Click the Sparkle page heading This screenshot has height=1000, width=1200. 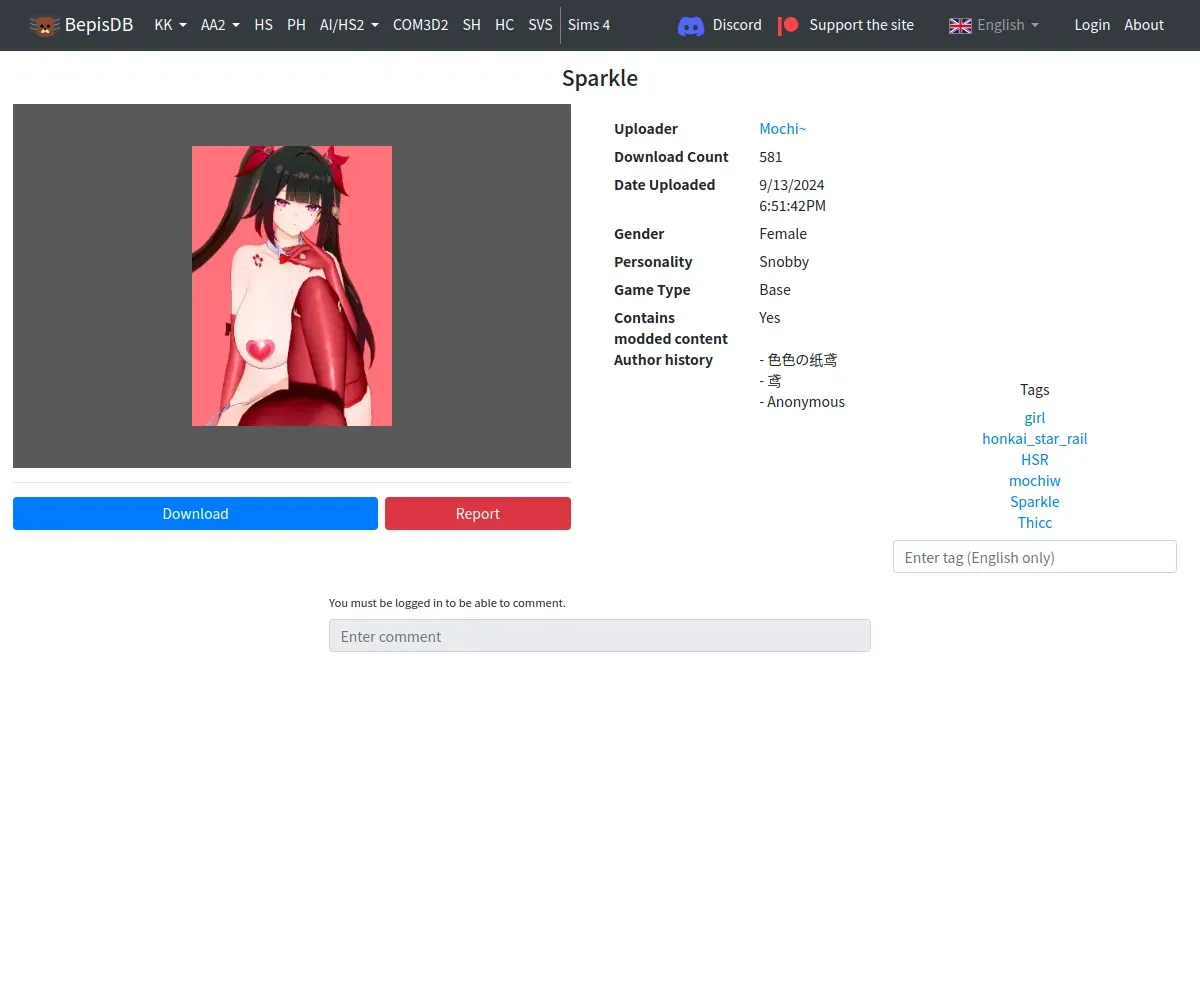pos(600,78)
